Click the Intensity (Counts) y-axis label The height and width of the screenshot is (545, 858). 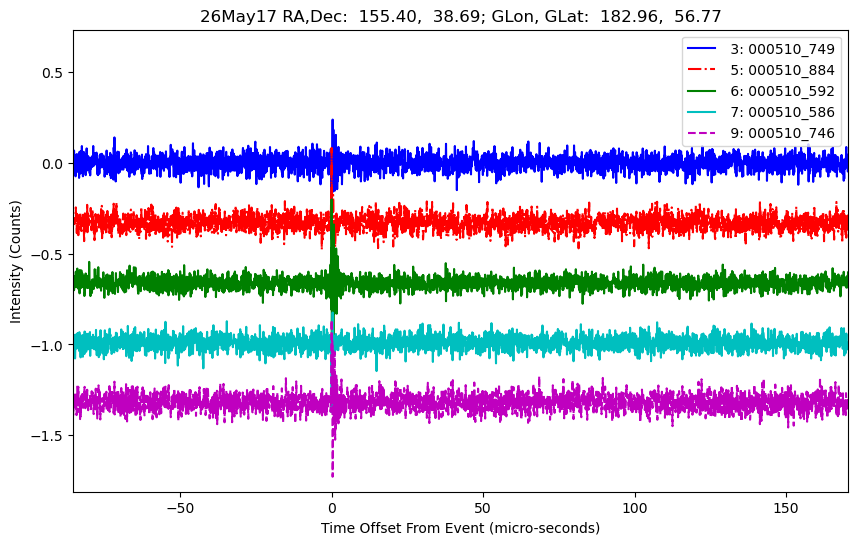(x=15, y=262)
